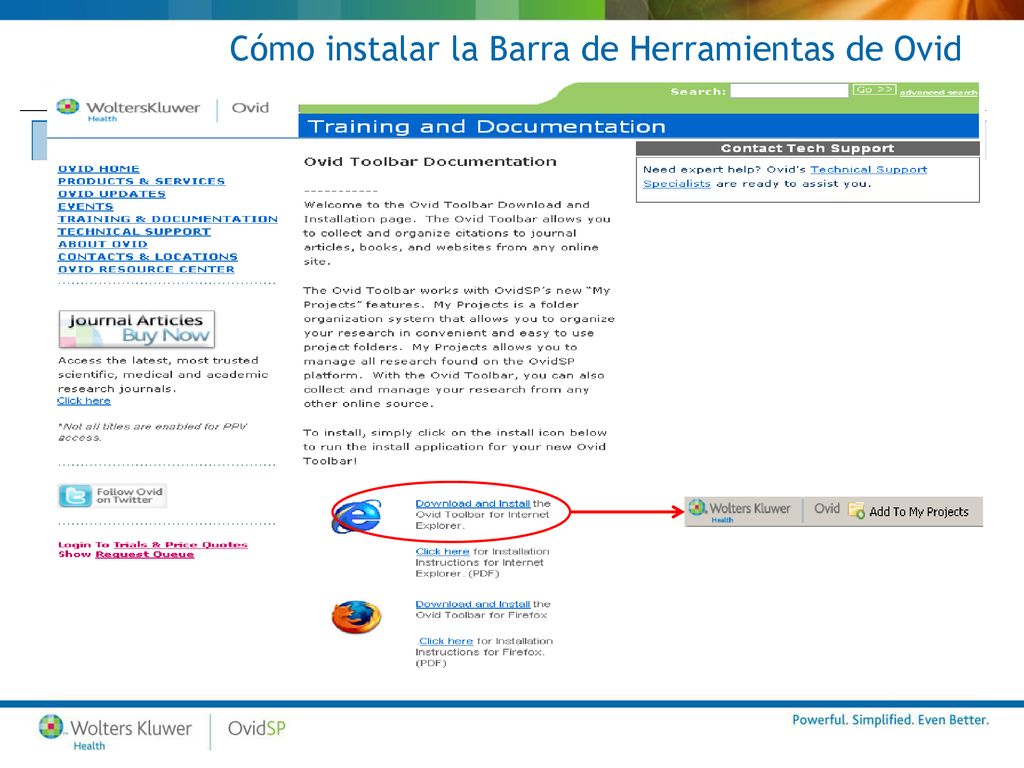Click in the Search input field
1024x768 pixels.
point(789,90)
